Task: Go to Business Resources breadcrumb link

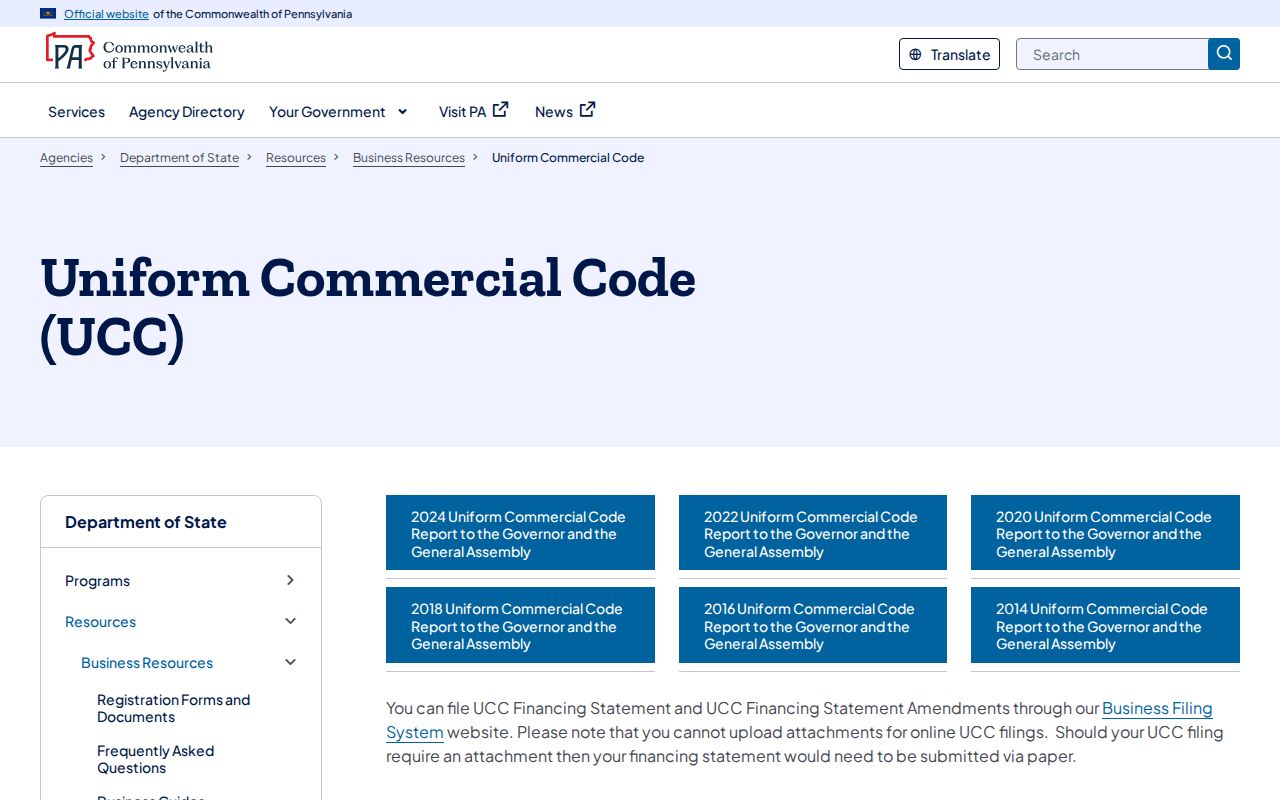Action: click(409, 158)
